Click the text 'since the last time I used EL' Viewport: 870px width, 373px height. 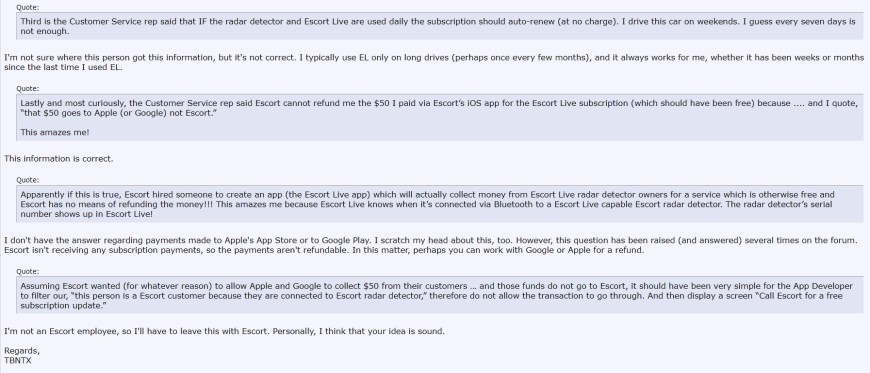pyautogui.click(x=62, y=68)
